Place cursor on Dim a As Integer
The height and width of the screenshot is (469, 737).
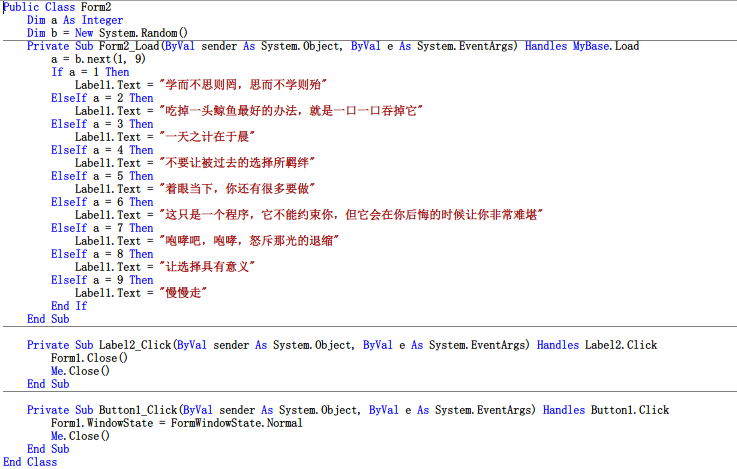(x=75, y=20)
